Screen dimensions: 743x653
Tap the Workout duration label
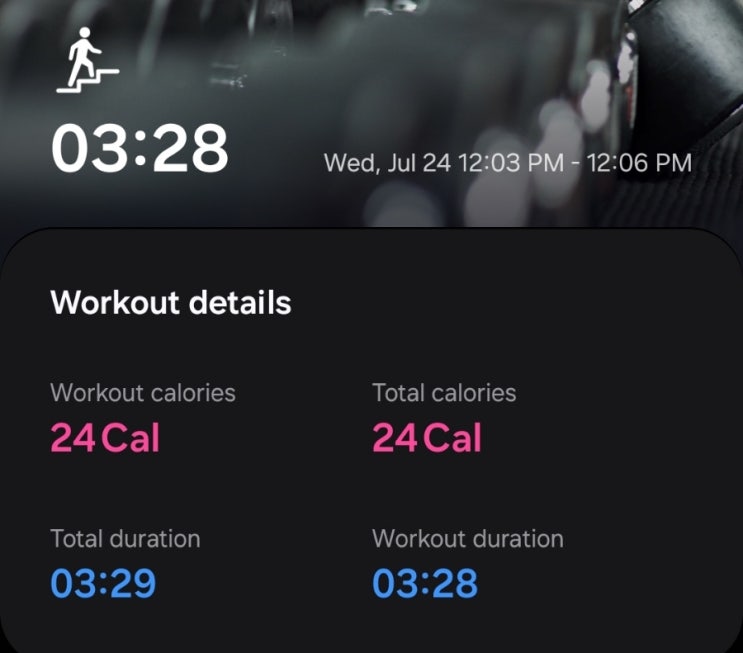click(x=468, y=539)
